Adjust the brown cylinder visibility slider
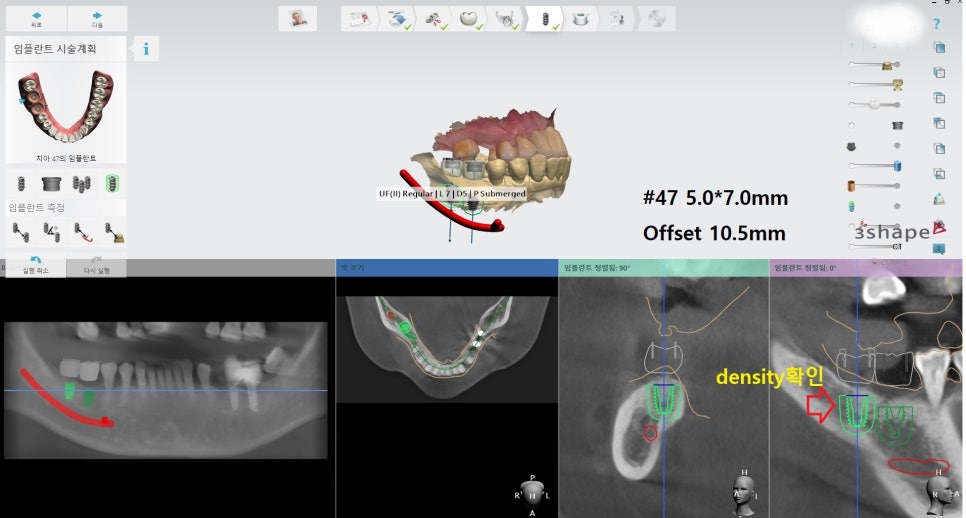Viewport: 966px width, 518px height. click(874, 185)
